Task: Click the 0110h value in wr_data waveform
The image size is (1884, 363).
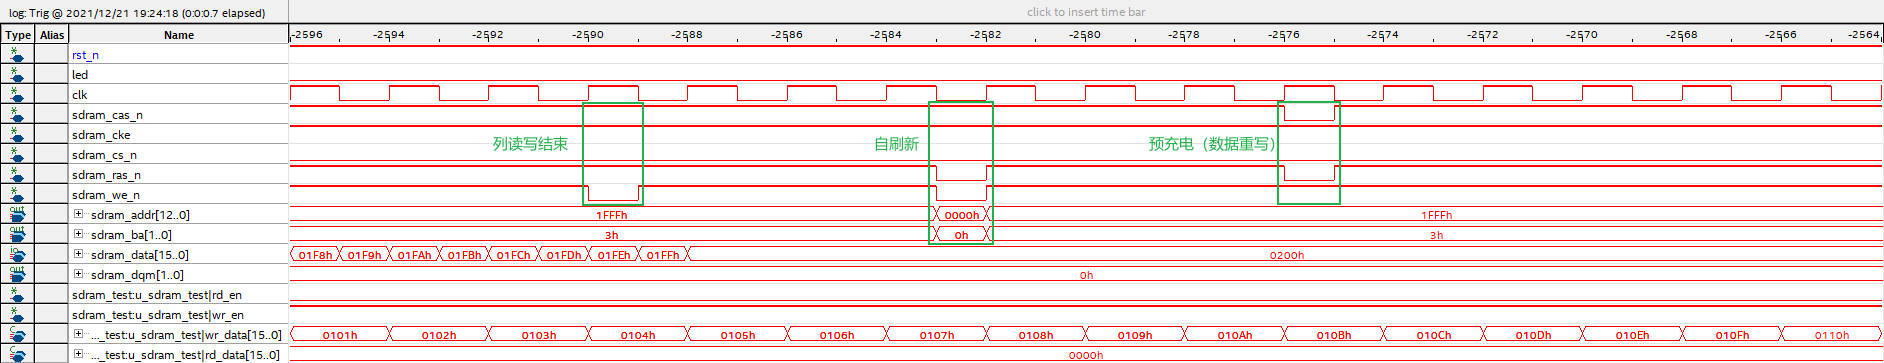Action: pyautogui.click(x=1832, y=335)
